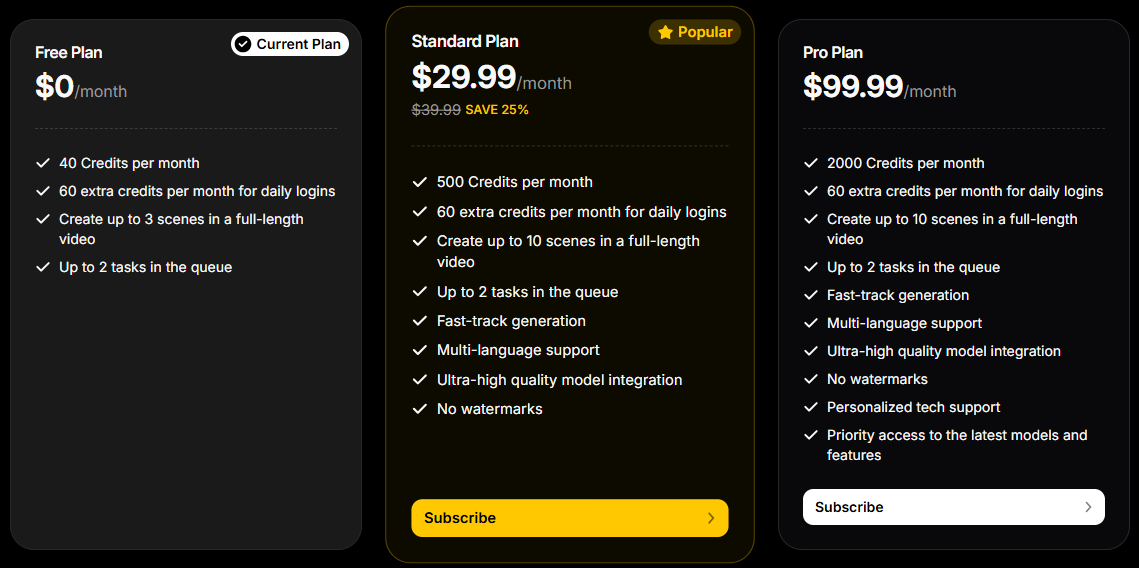This screenshot has height=568, width=1139.
Task: Click the Standard Plan Subscribe button
Action: 570,518
